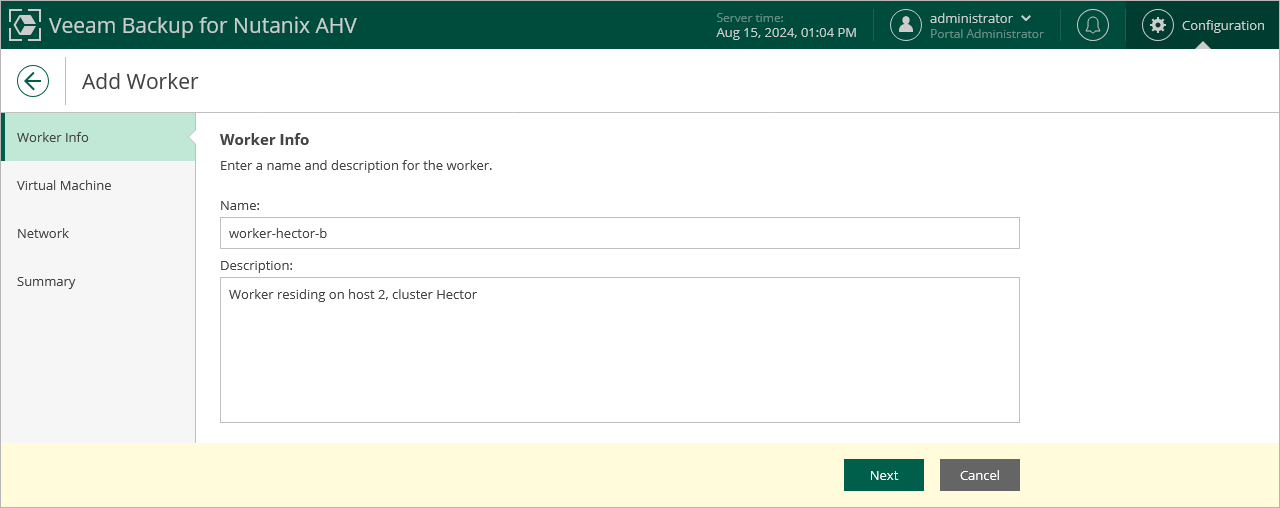Click the 'Description:' field label
1280x508 pixels.
pyautogui.click(x=257, y=265)
